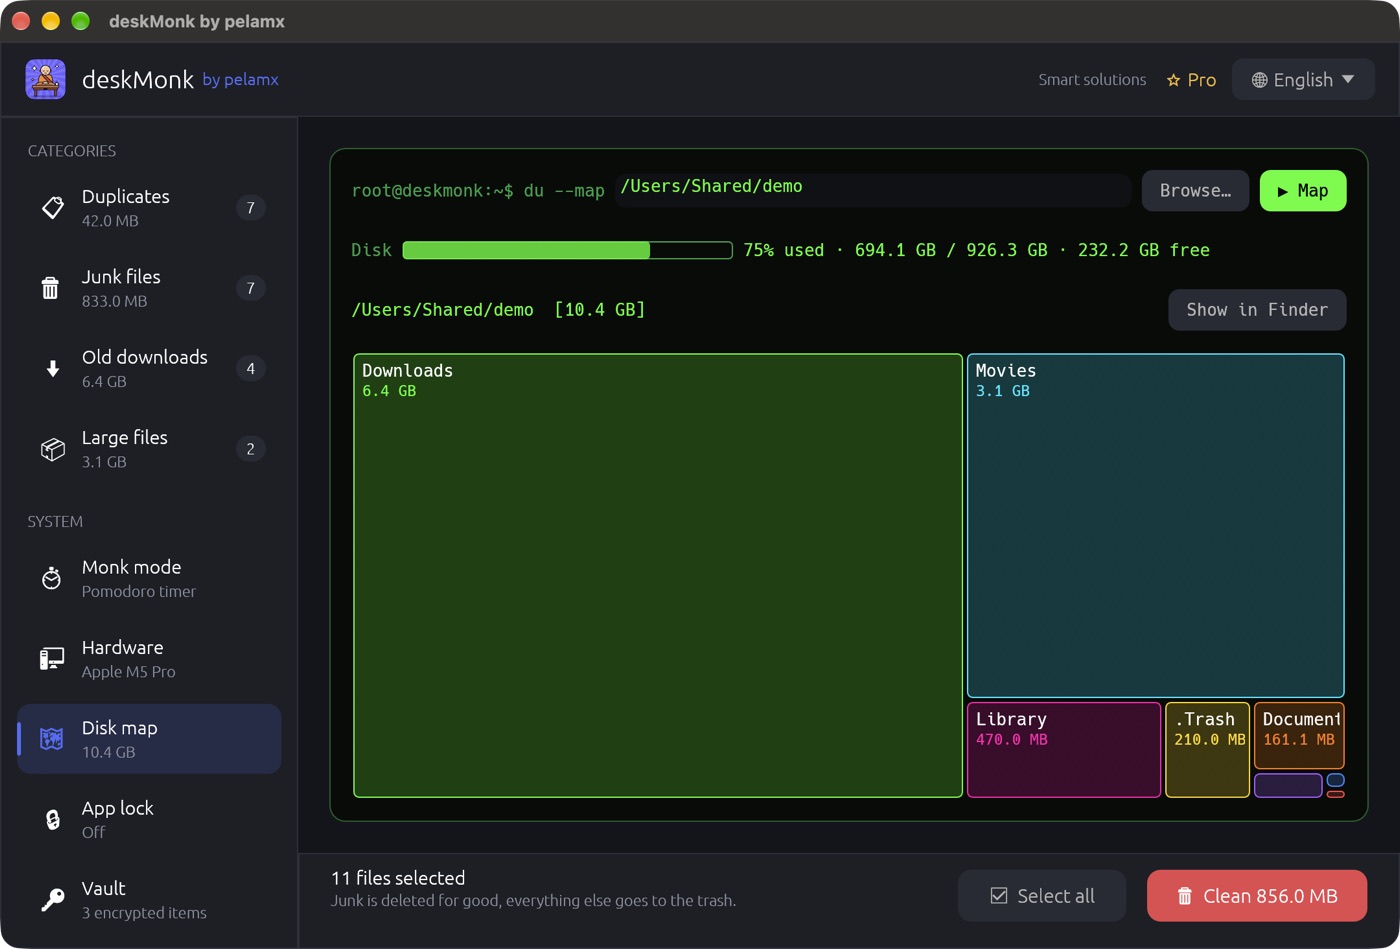Click the Vault key icon
1400x949 pixels.
coord(52,900)
